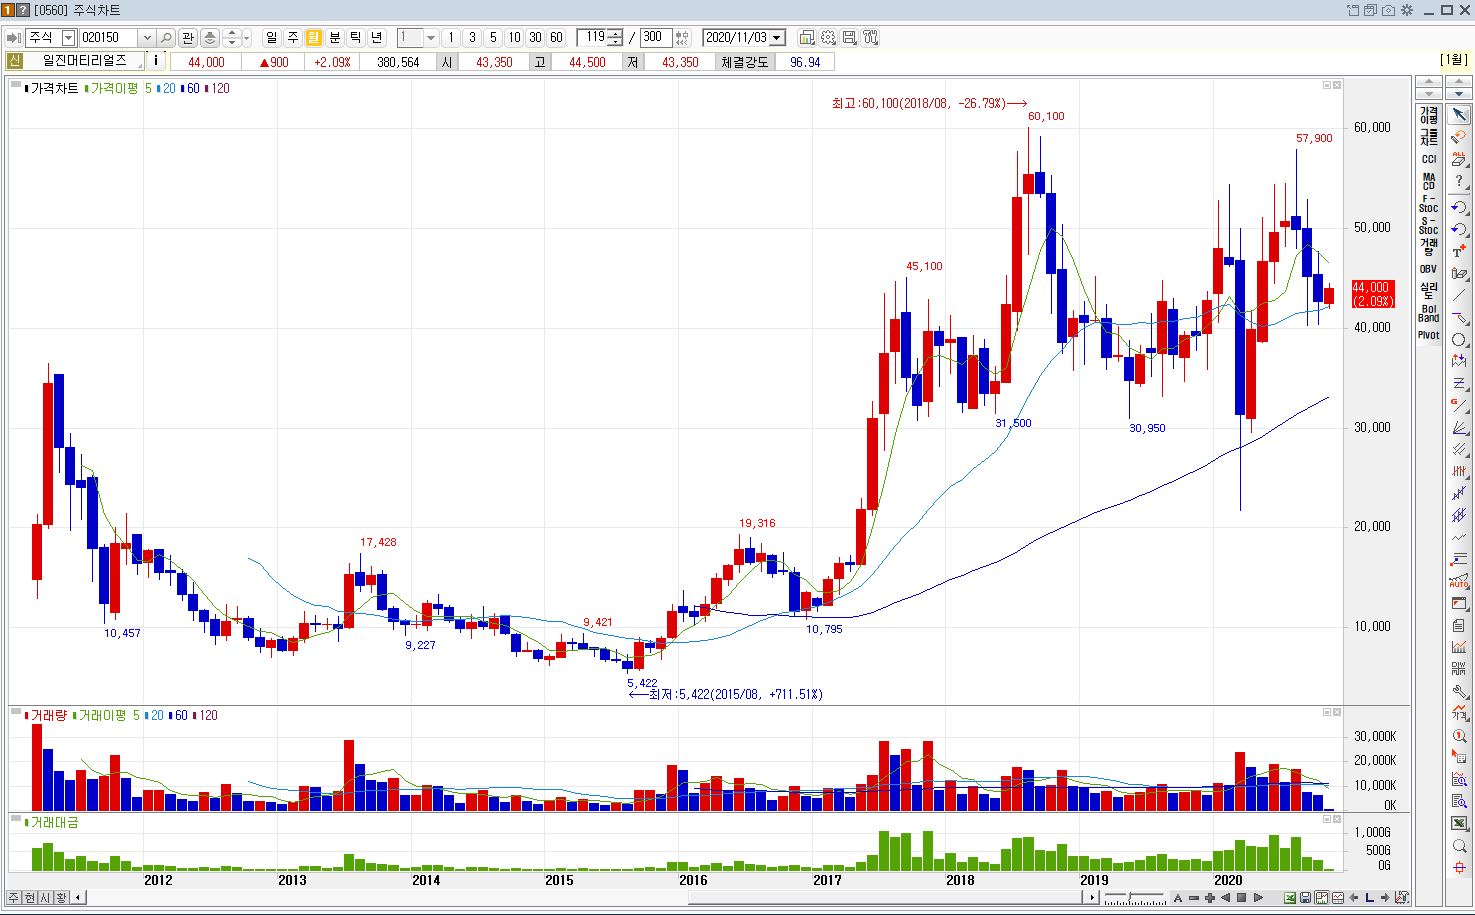Screen dimensions: 1475x915
Task: Open the question mark help tool
Action: 1458,180
